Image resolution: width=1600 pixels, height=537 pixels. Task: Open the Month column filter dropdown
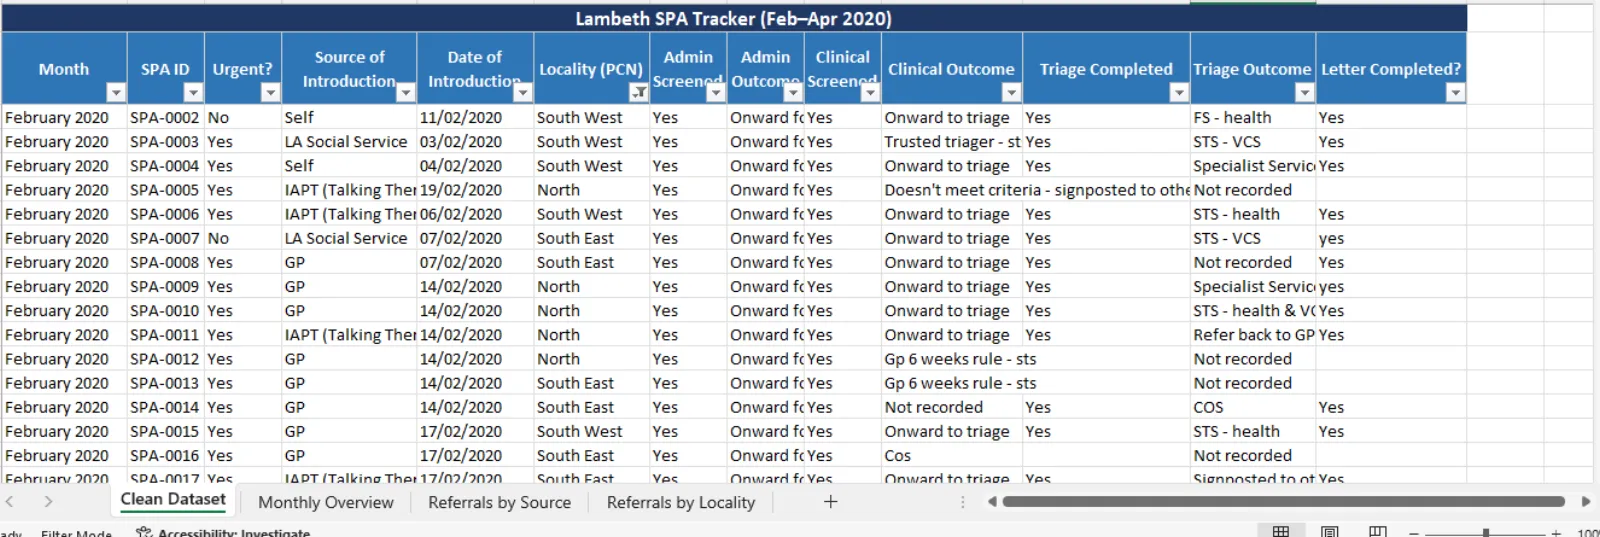pyautogui.click(x=116, y=93)
